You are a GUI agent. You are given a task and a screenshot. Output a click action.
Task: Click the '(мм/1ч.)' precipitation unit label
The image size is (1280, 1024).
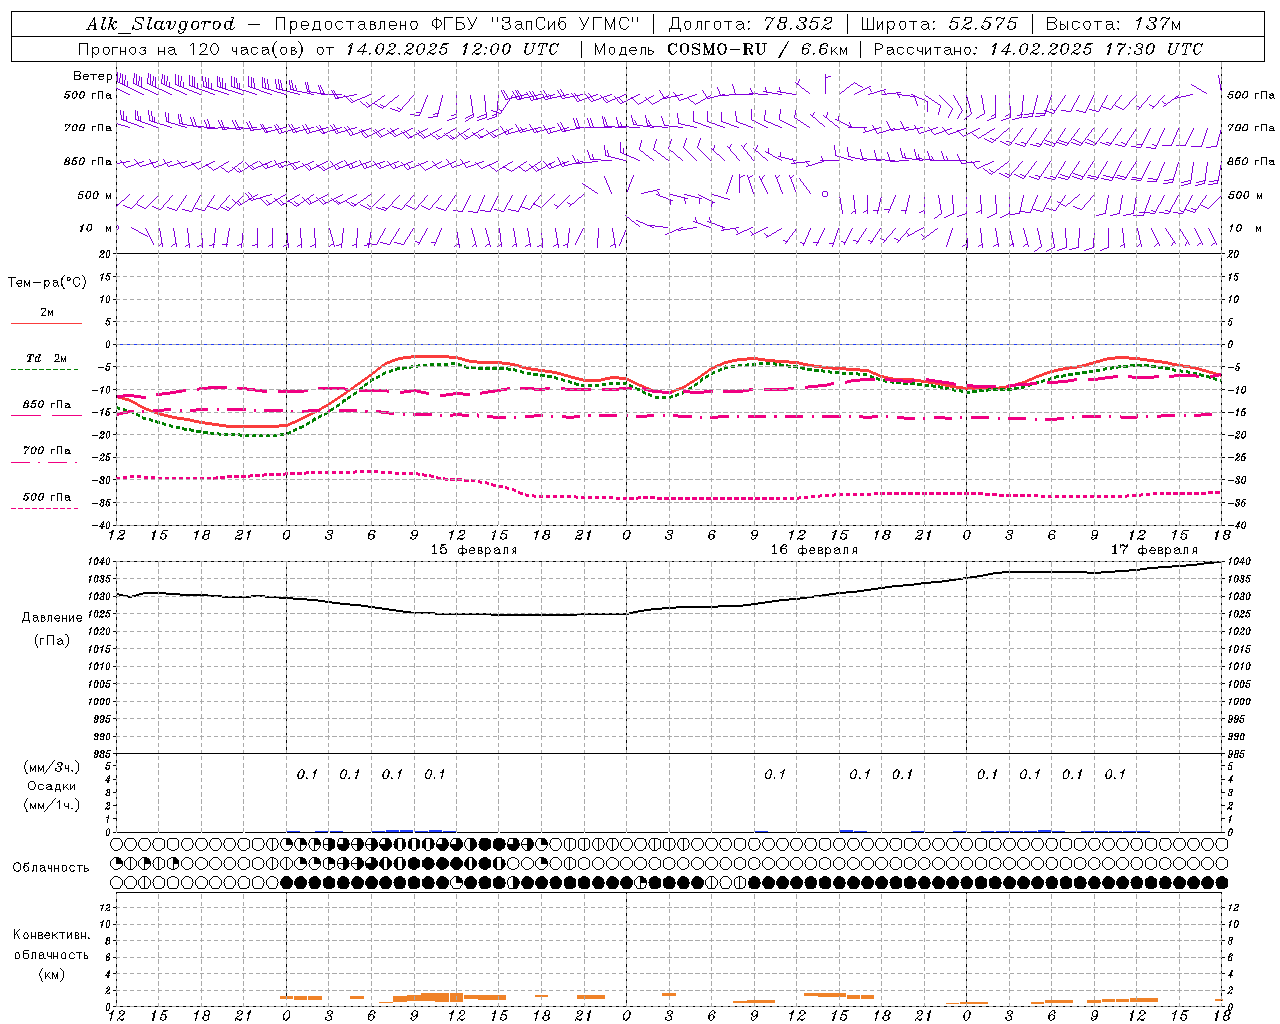[x=52, y=805]
